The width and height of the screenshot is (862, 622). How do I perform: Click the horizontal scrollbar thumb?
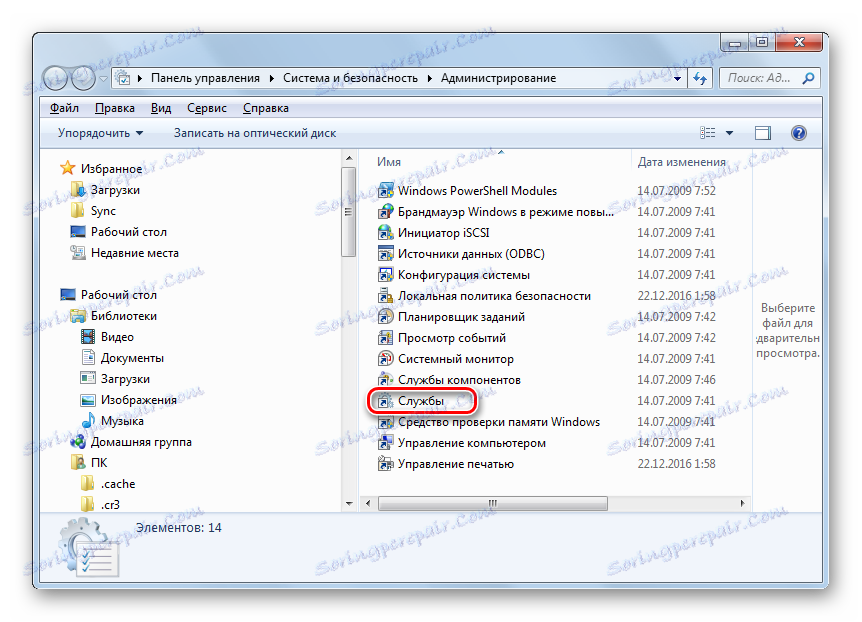(493, 503)
